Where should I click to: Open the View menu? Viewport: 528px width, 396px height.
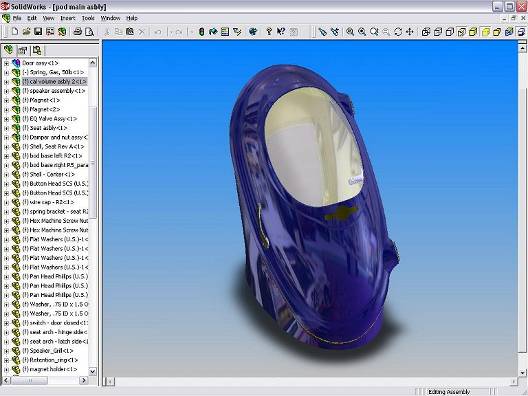[48, 18]
